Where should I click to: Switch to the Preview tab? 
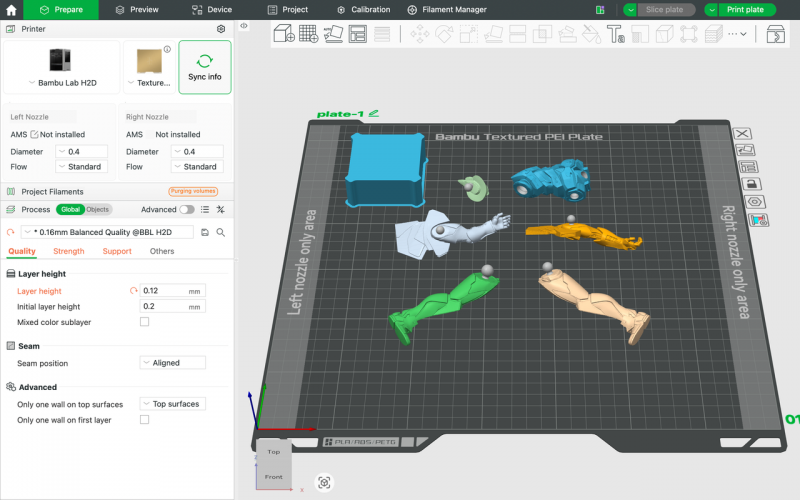pos(137,10)
